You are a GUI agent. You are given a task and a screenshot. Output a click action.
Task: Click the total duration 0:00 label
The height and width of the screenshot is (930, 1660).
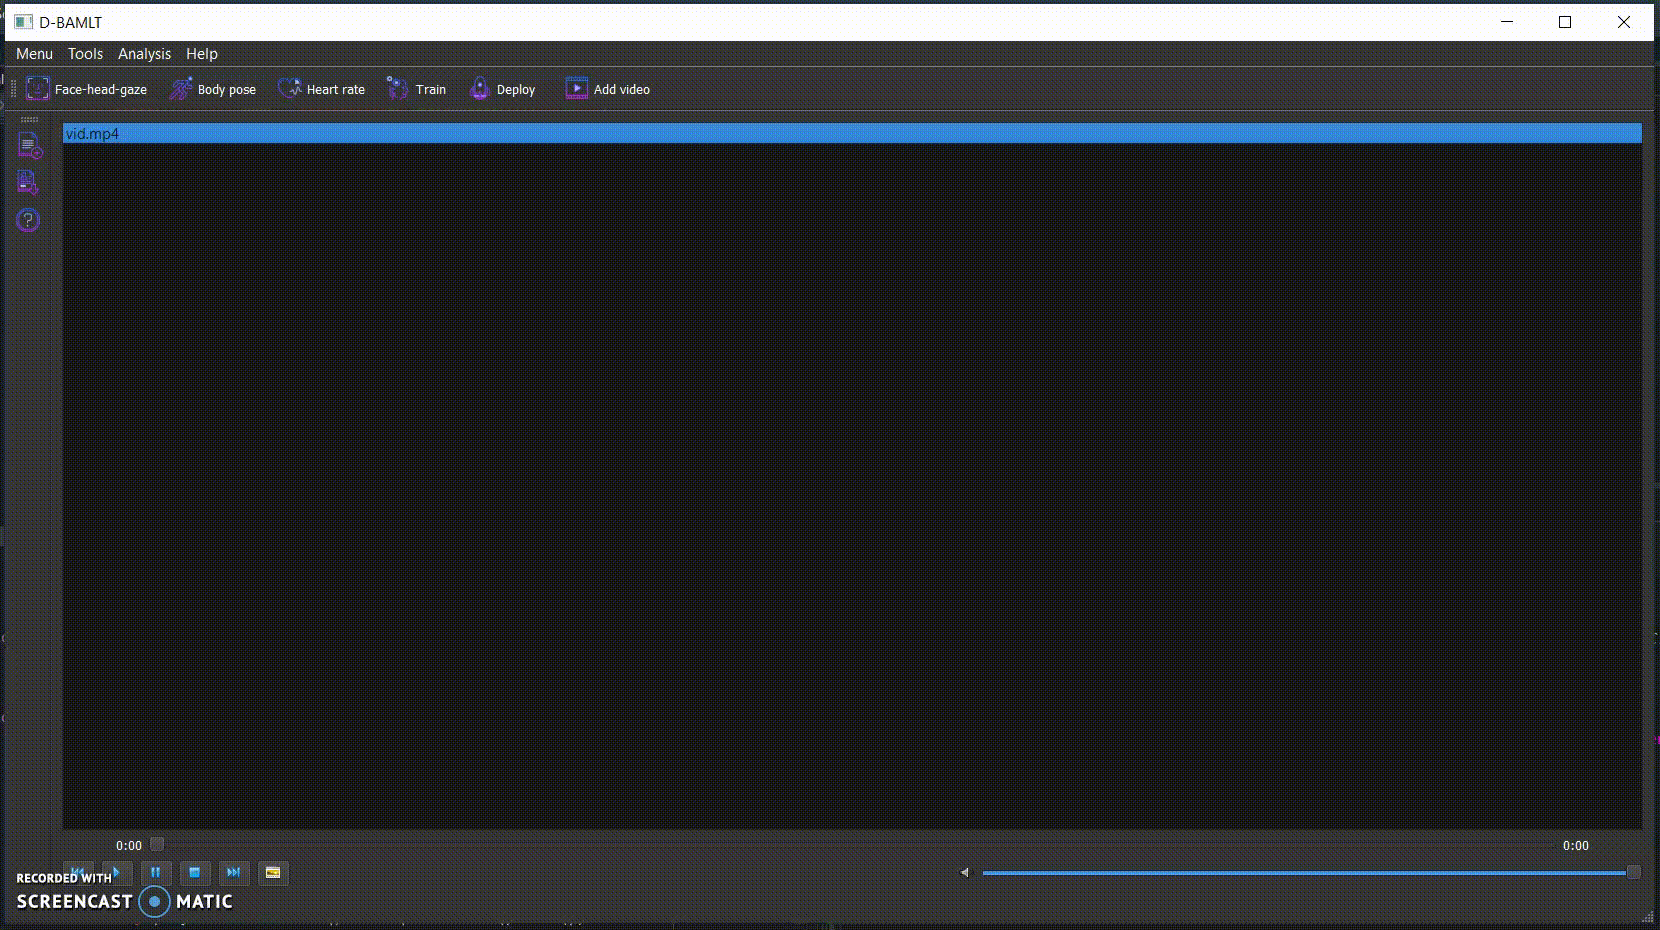pyautogui.click(x=1576, y=846)
